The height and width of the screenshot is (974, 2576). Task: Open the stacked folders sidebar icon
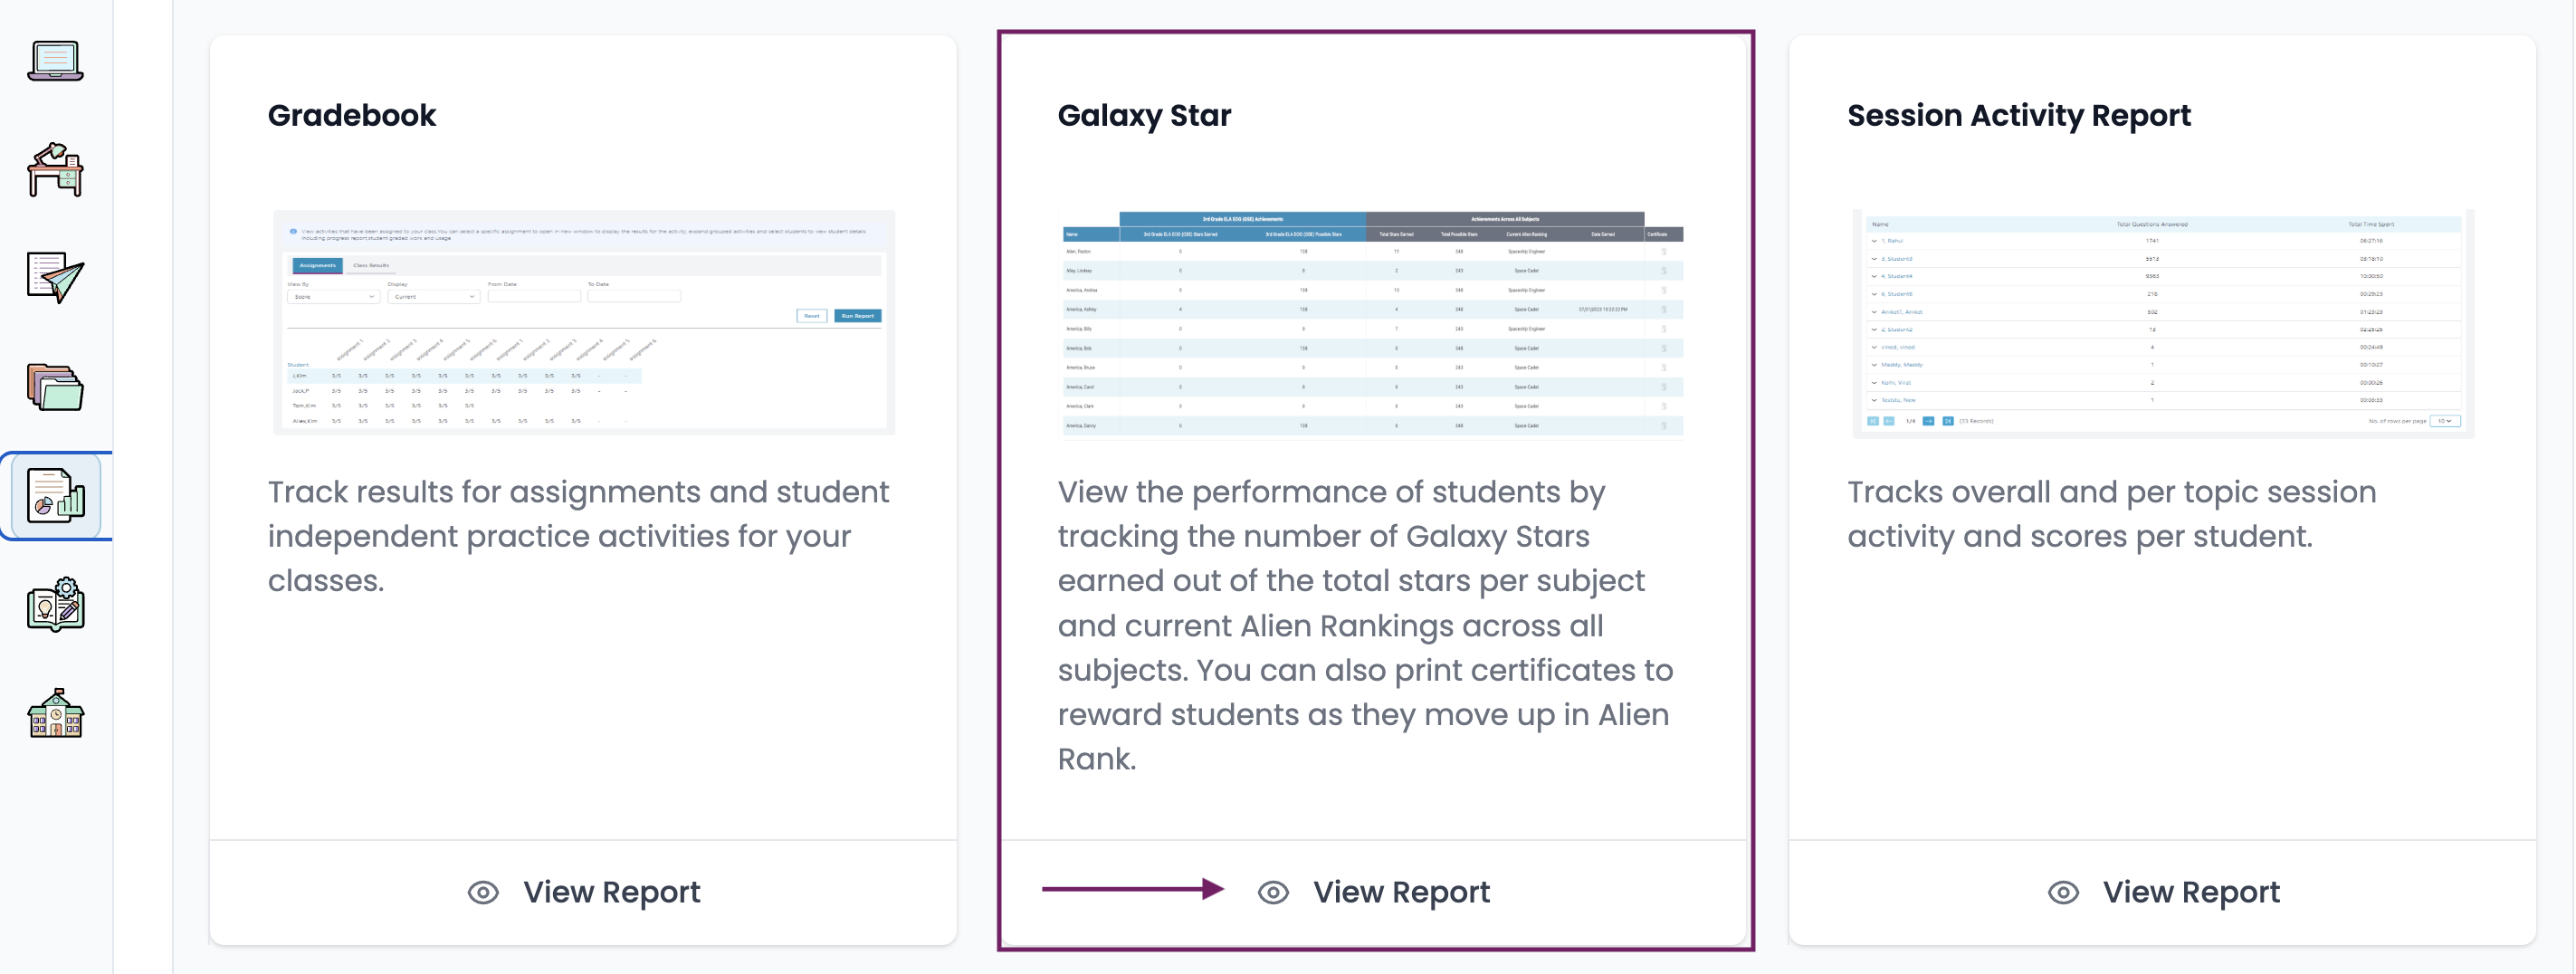[55, 387]
